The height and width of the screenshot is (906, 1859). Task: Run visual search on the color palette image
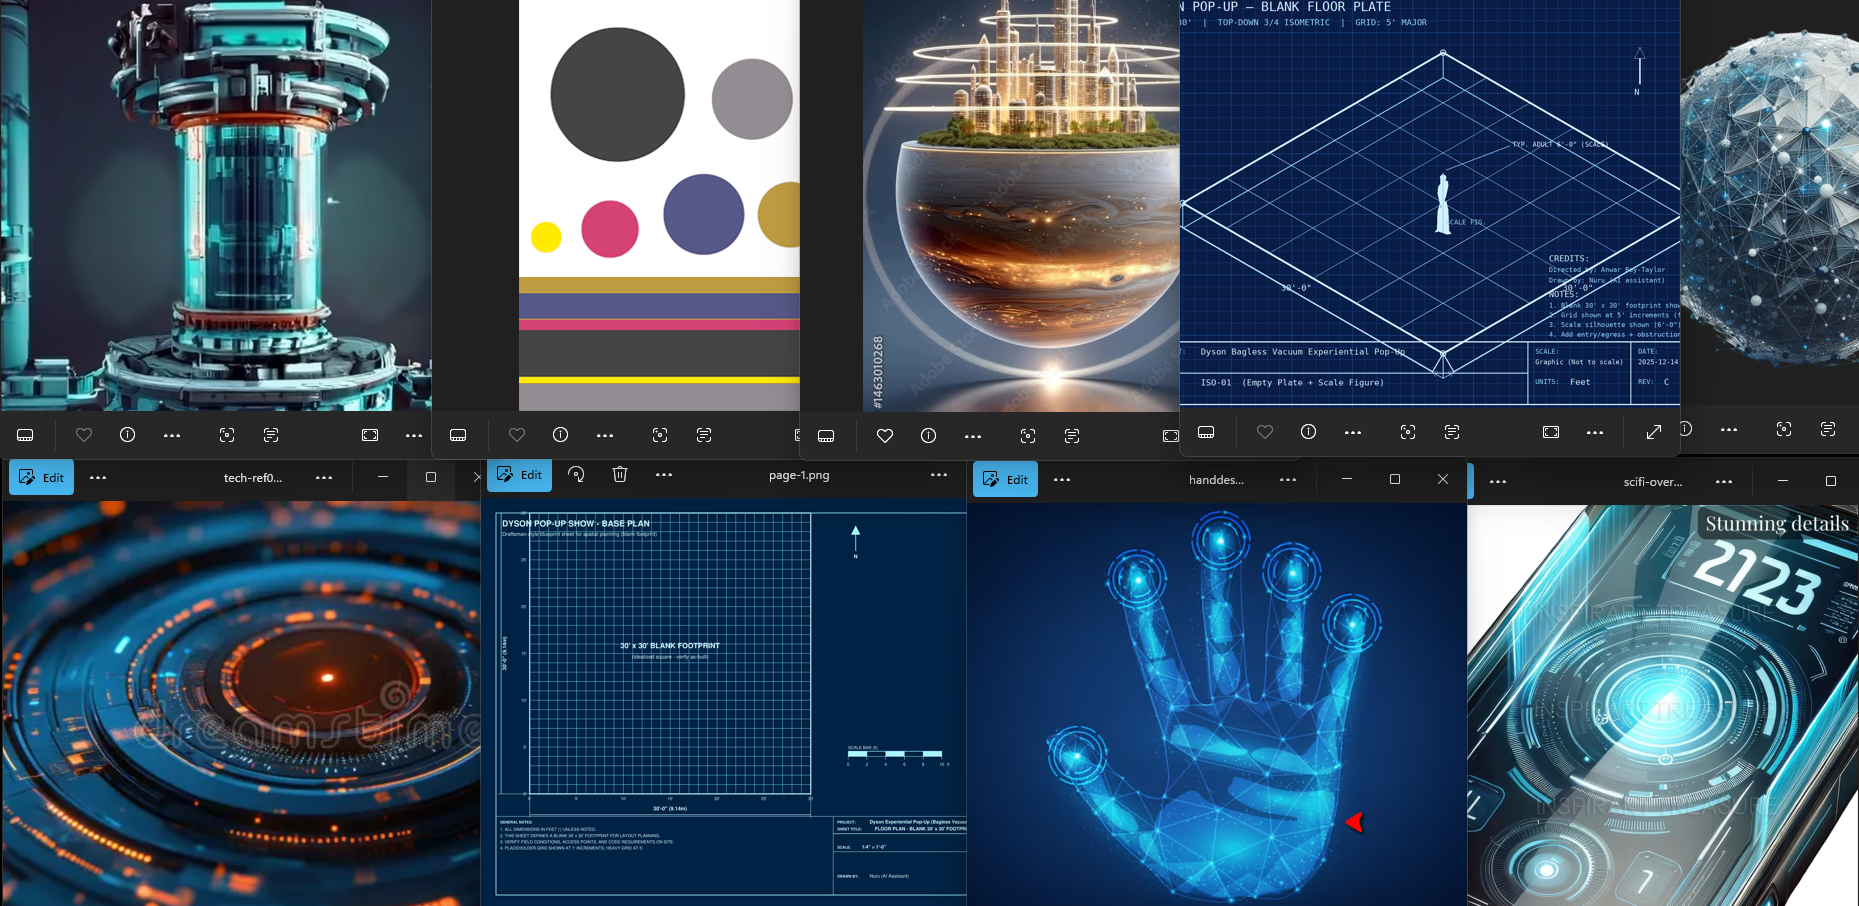660,435
